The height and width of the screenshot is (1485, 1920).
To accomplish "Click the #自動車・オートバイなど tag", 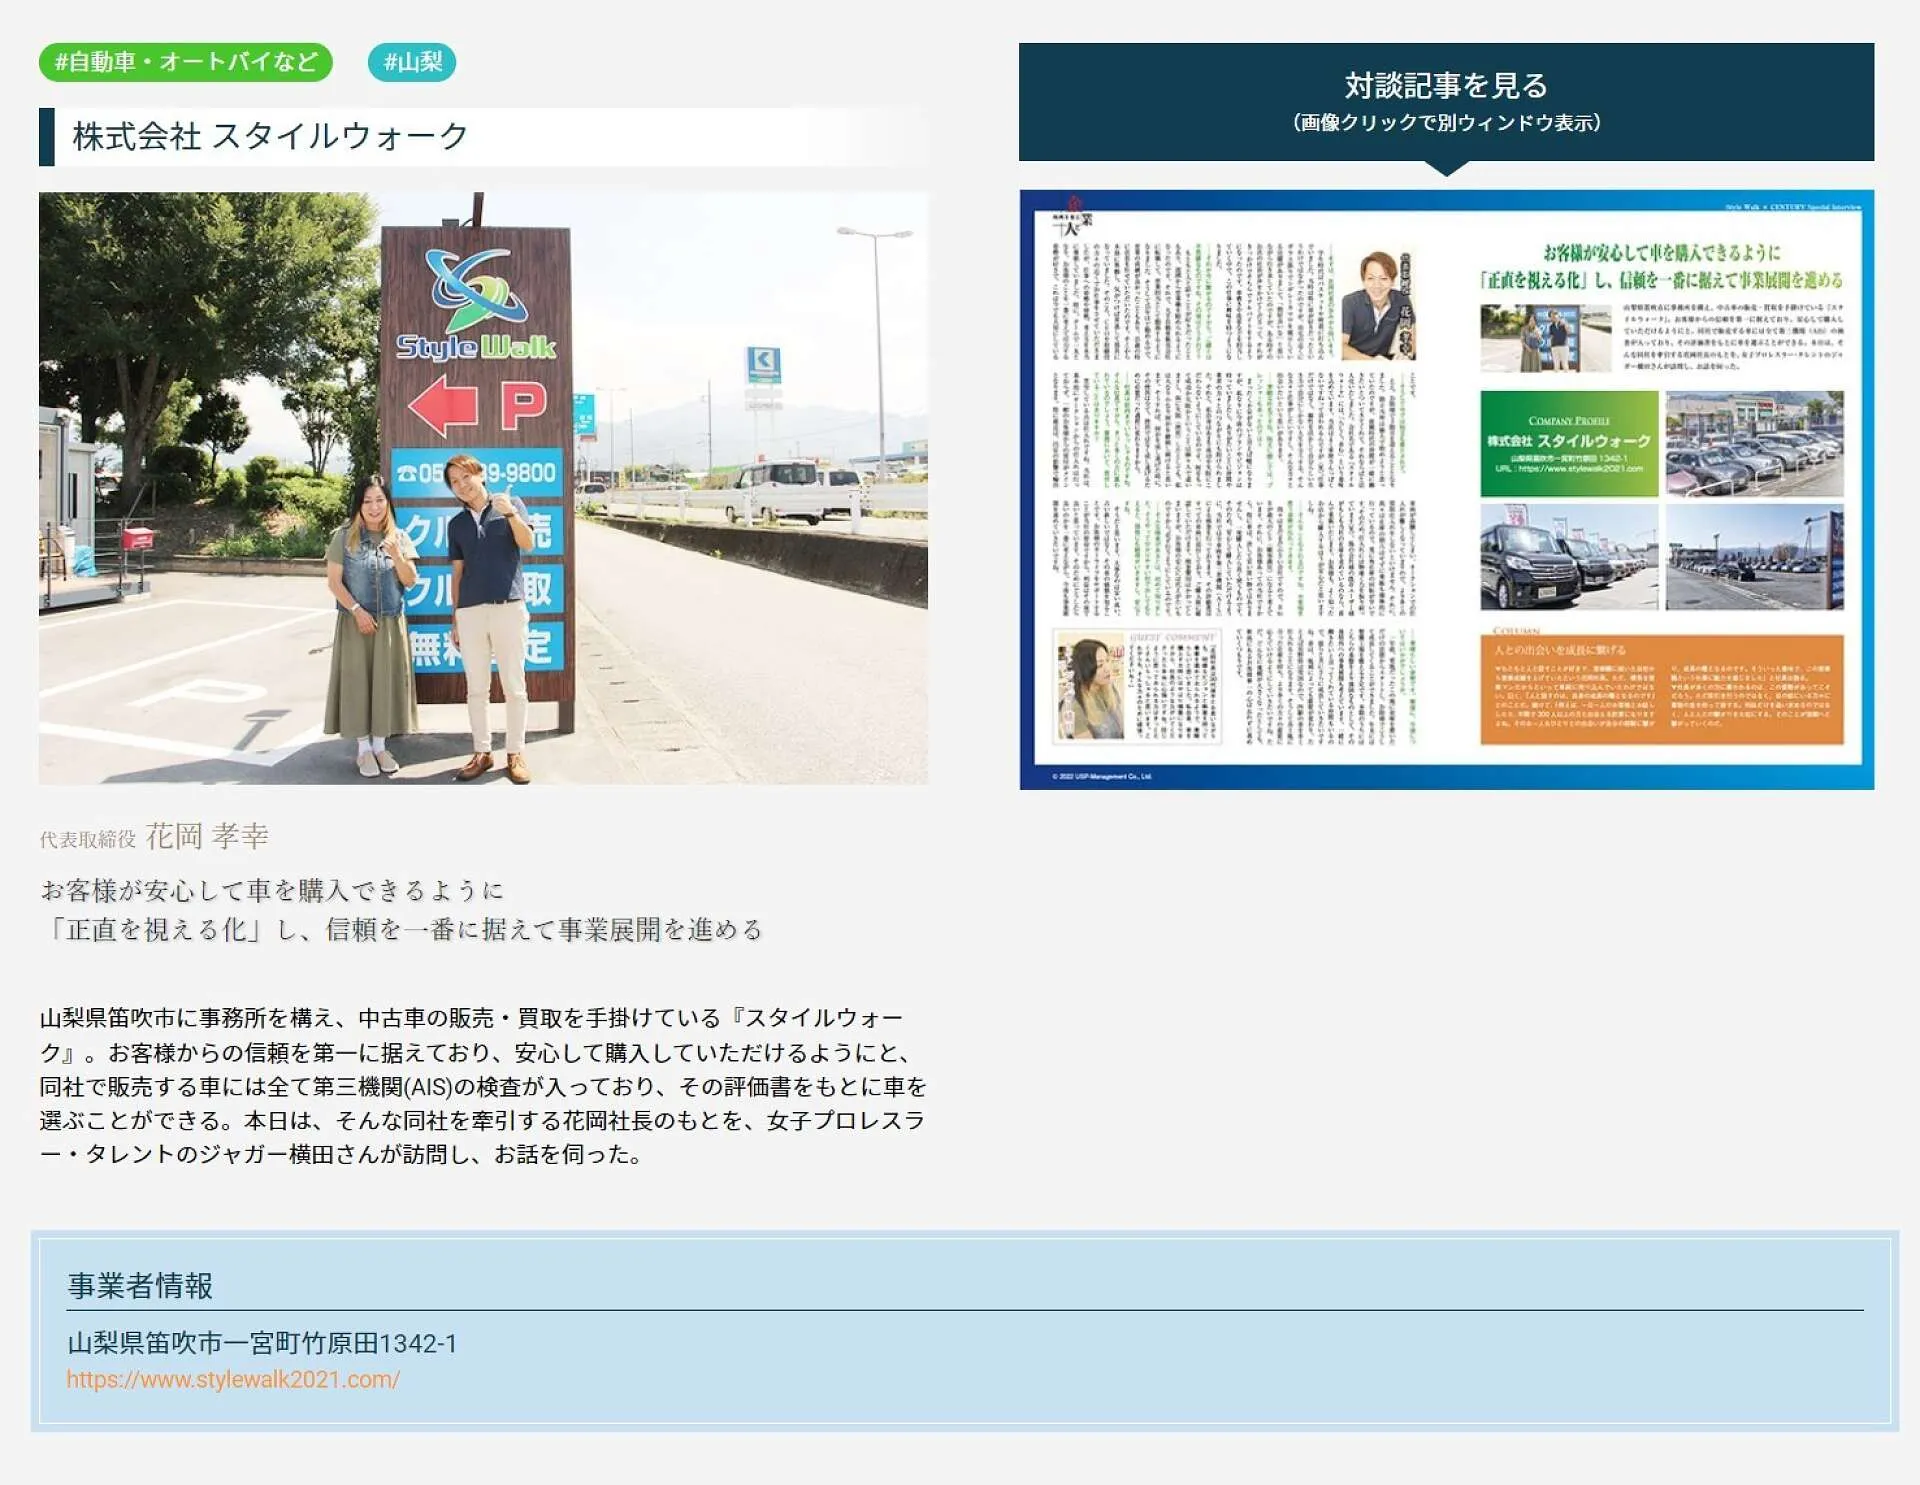I will coord(186,62).
